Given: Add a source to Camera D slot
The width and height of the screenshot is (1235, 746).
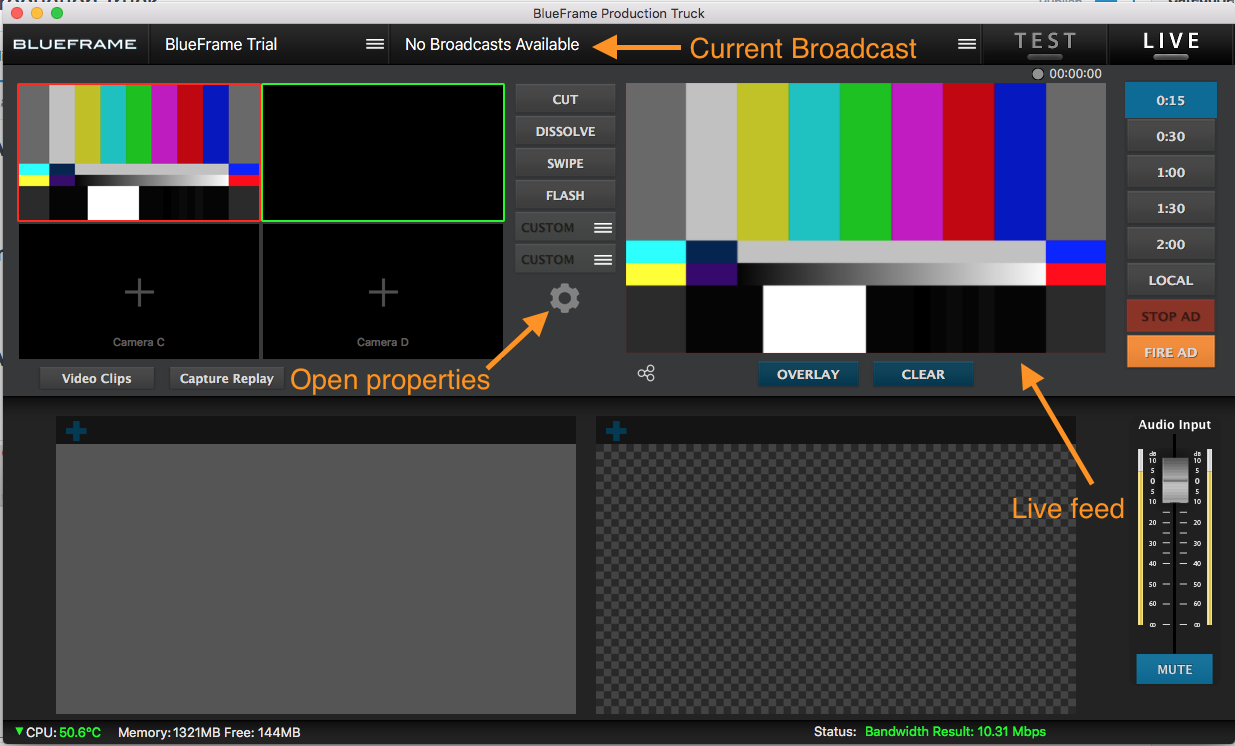Looking at the screenshot, I should [383, 292].
